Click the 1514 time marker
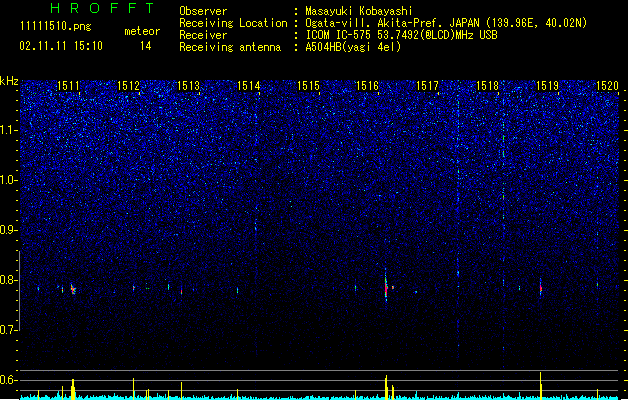This screenshot has height=400, width=629. [248, 86]
